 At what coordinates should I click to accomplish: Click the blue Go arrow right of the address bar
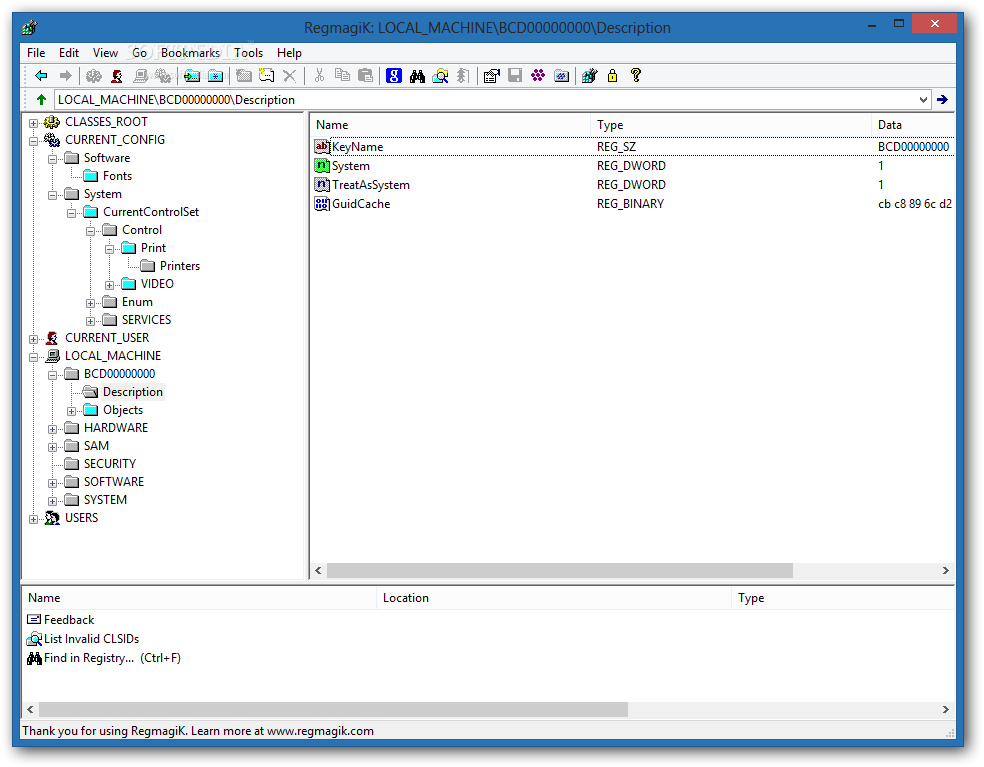[x=942, y=99]
